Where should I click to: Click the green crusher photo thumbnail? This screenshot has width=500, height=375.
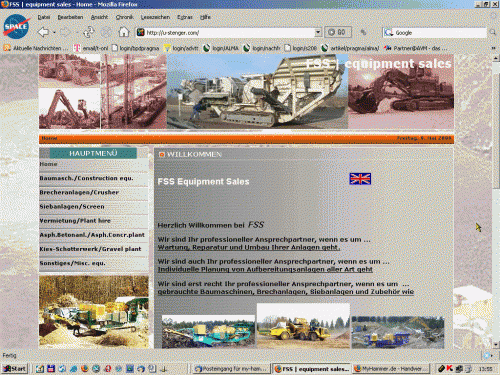tap(208, 332)
